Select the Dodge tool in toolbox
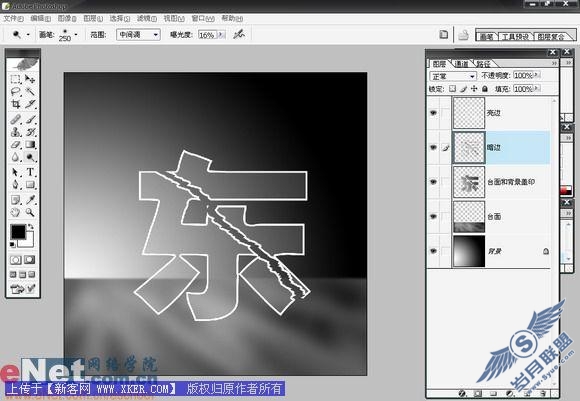580x401 pixels. point(30,157)
